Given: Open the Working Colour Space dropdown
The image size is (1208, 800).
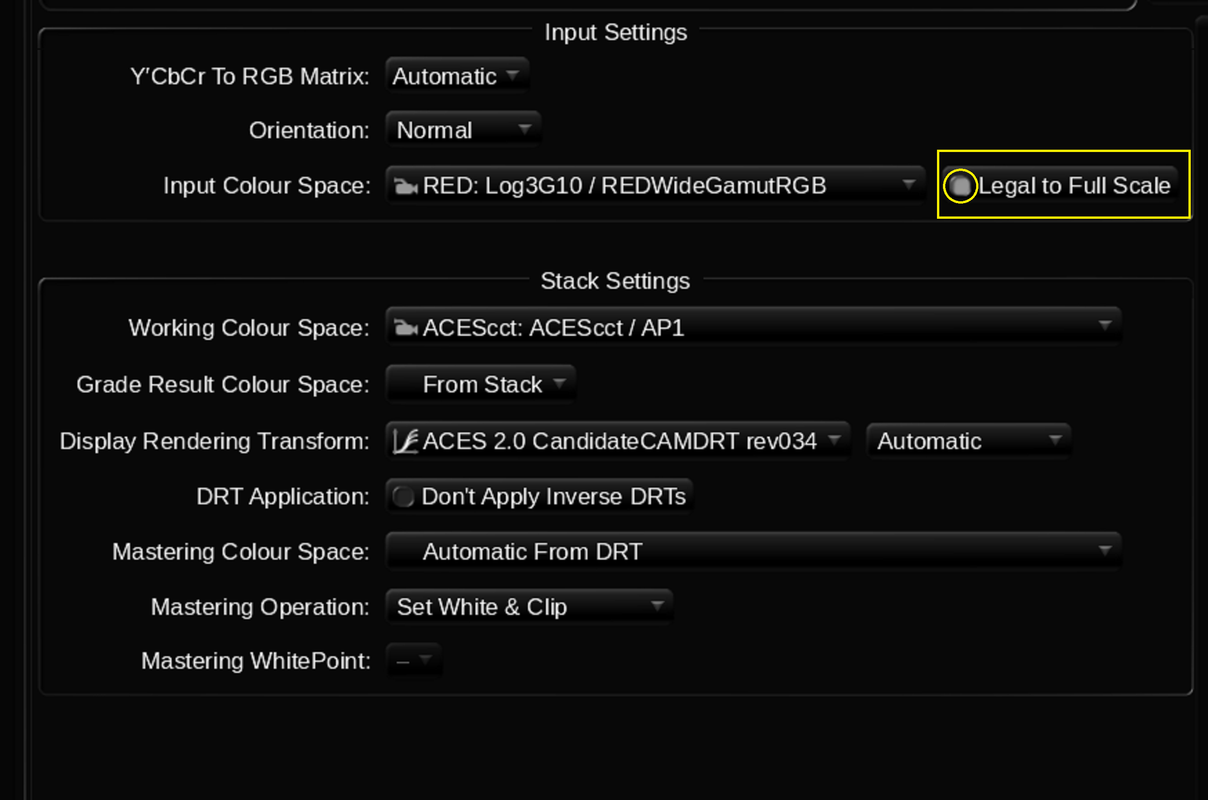Looking at the screenshot, I should point(753,328).
